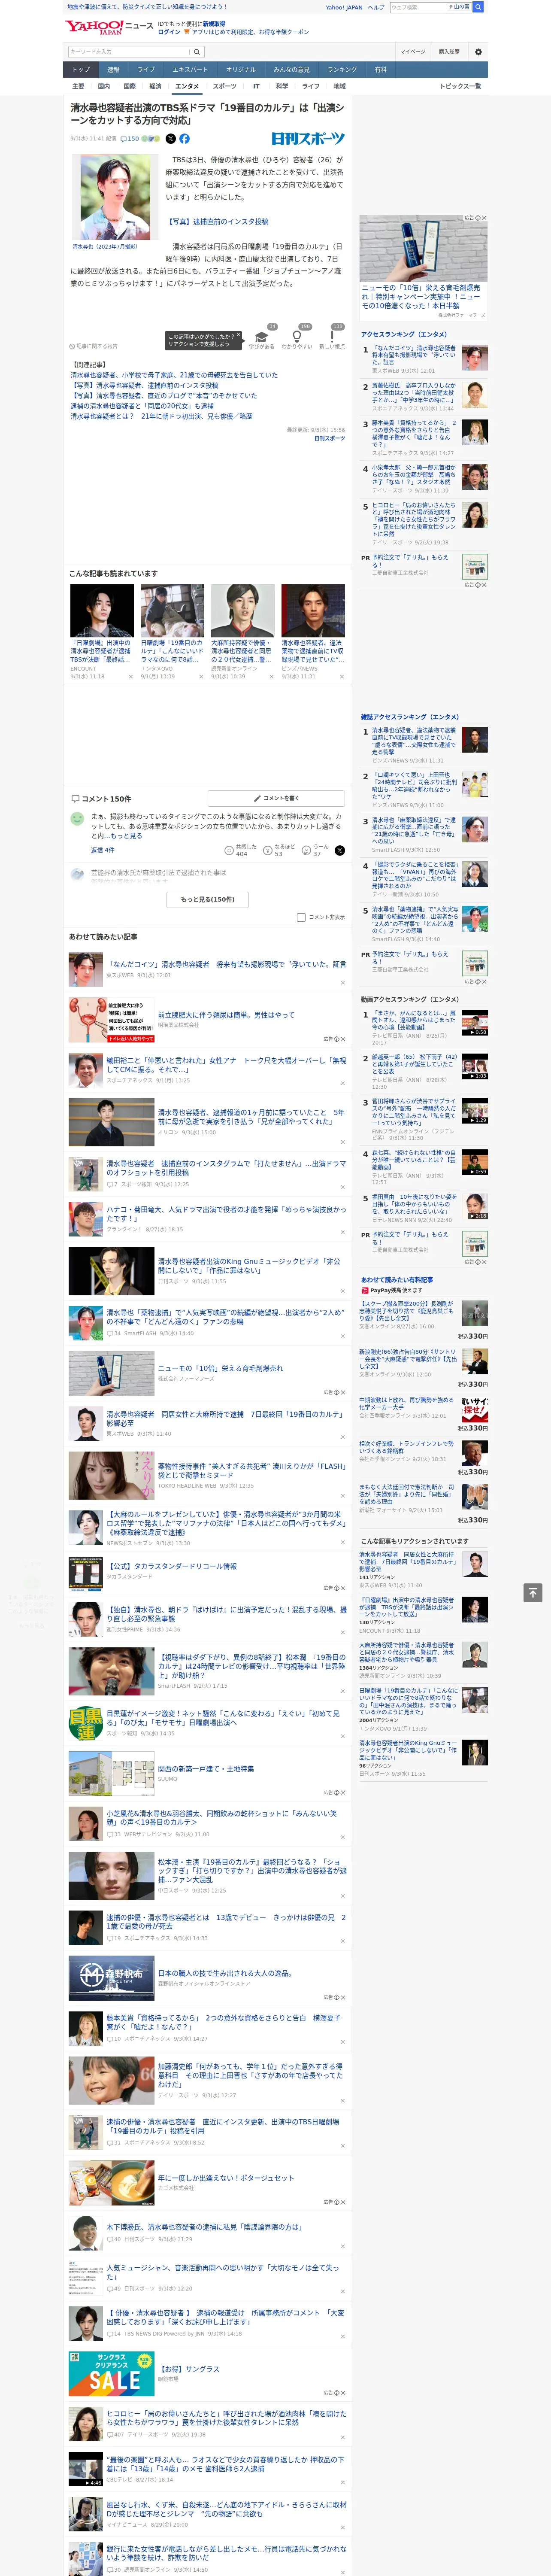551x2576 pixels.
Task: Open the 日刊スポーツ publisher logo
Action: pyautogui.click(x=308, y=139)
